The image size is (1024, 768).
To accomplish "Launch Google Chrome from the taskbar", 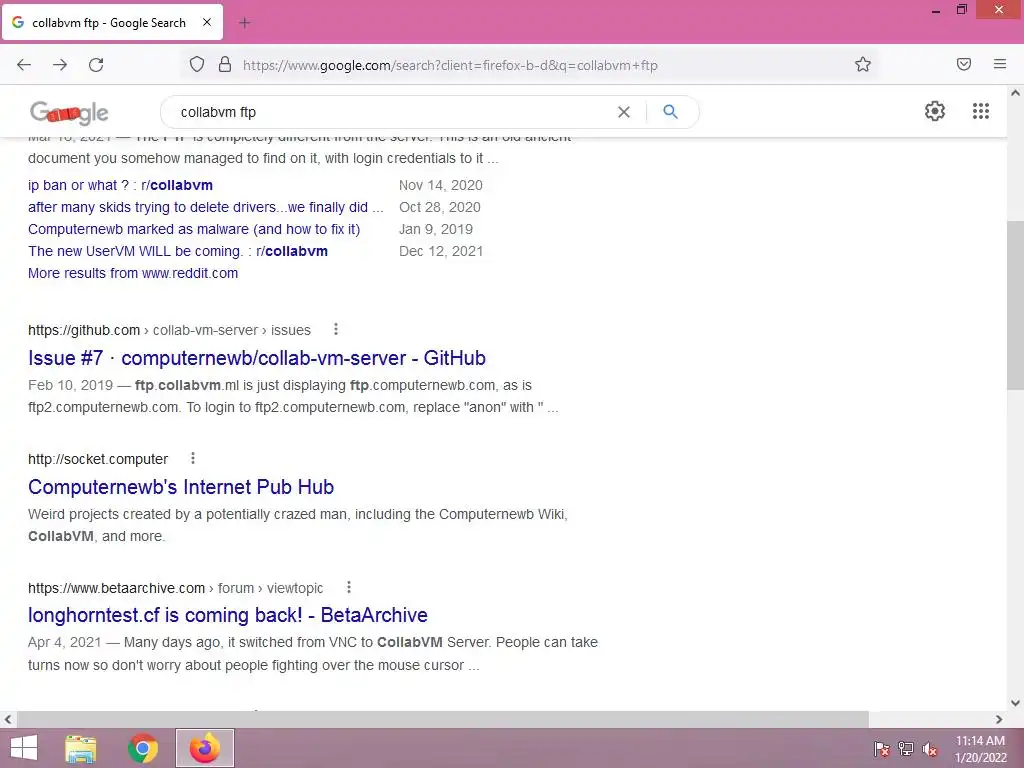I will (x=143, y=748).
